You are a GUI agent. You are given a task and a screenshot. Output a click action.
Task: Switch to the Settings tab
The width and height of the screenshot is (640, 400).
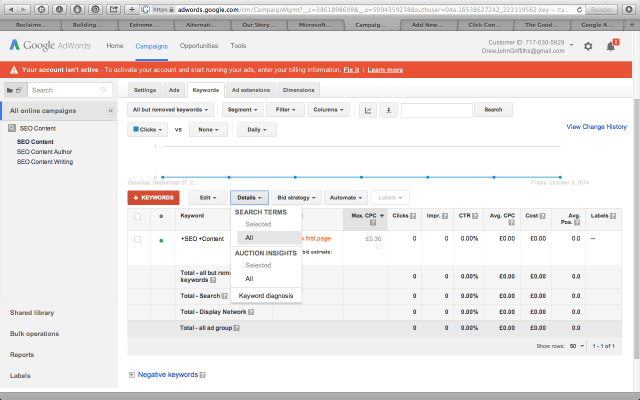145,90
